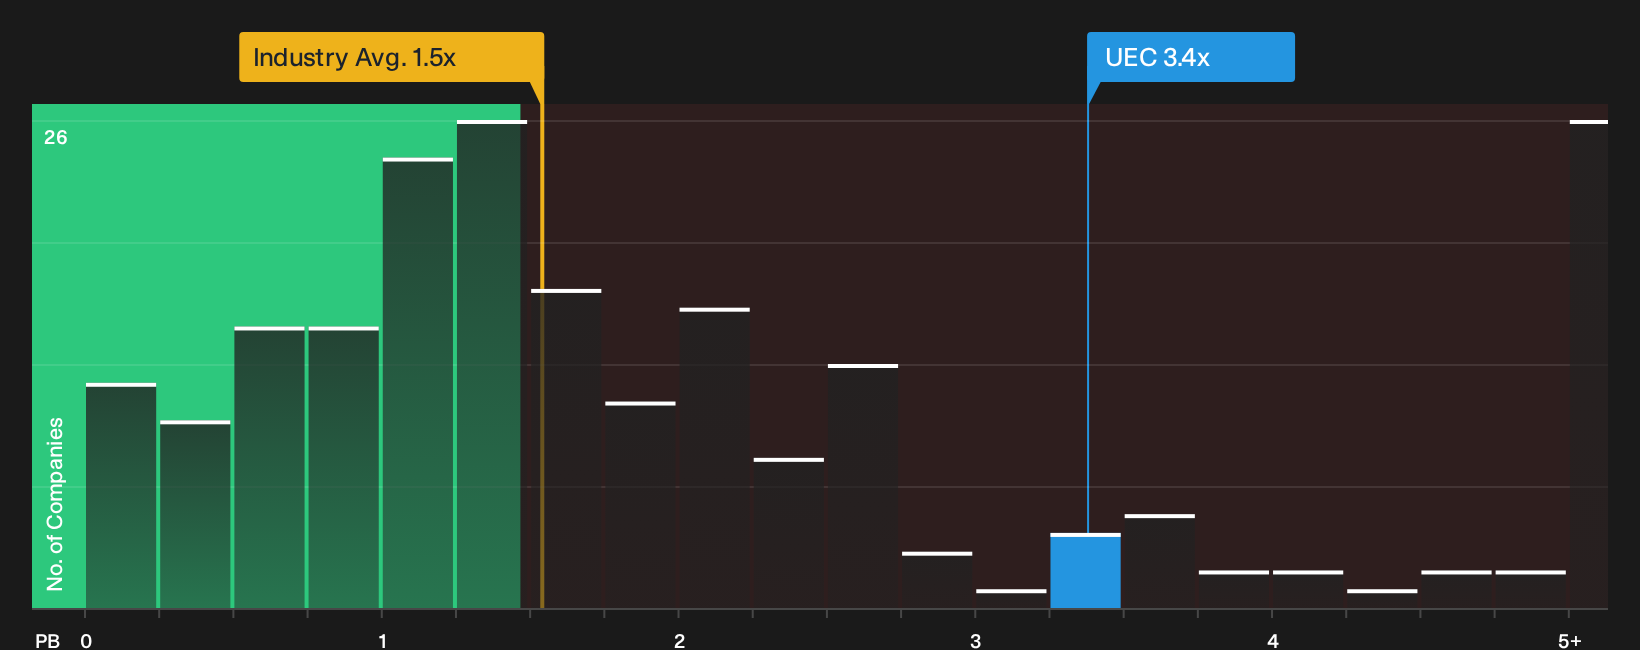Click the first green bar at PB 0
The width and height of the screenshot is (1640, 650).
(121, 496)
